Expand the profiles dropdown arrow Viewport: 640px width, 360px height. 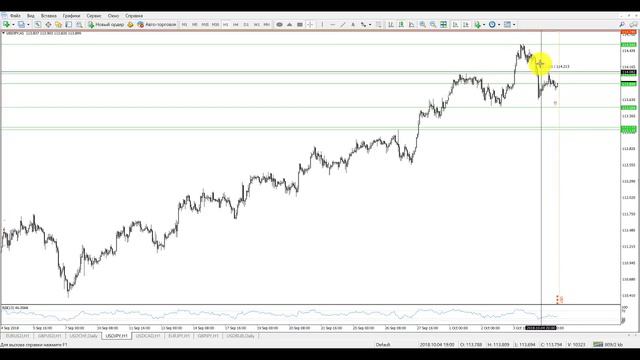coord(28,24)
